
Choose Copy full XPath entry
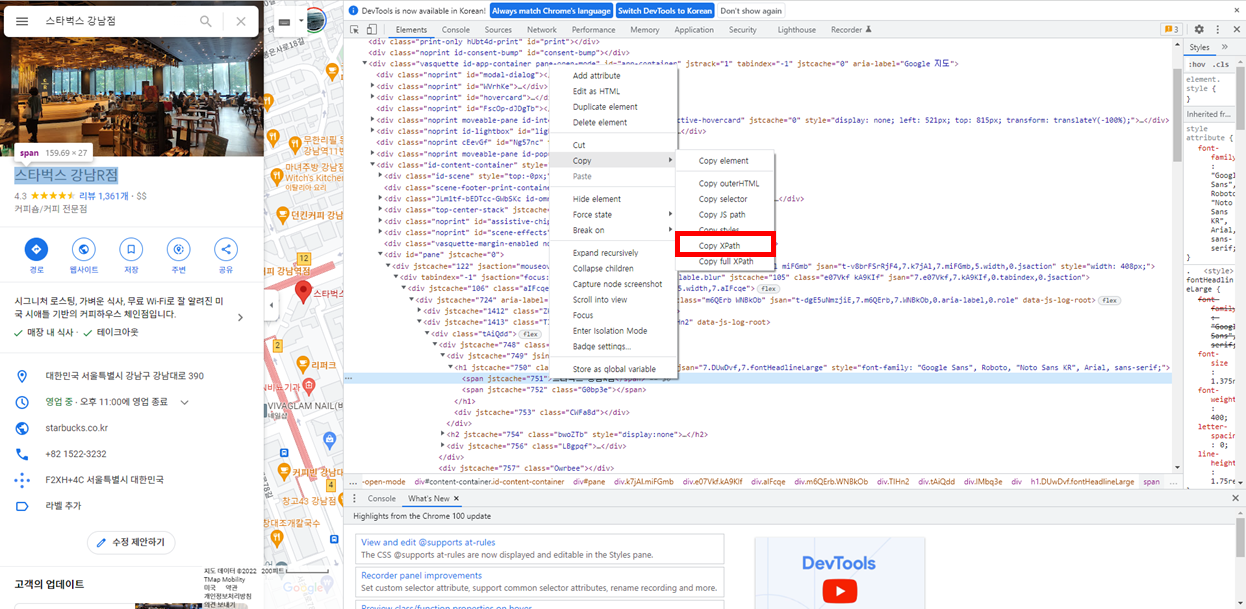[x=726, y=261]
